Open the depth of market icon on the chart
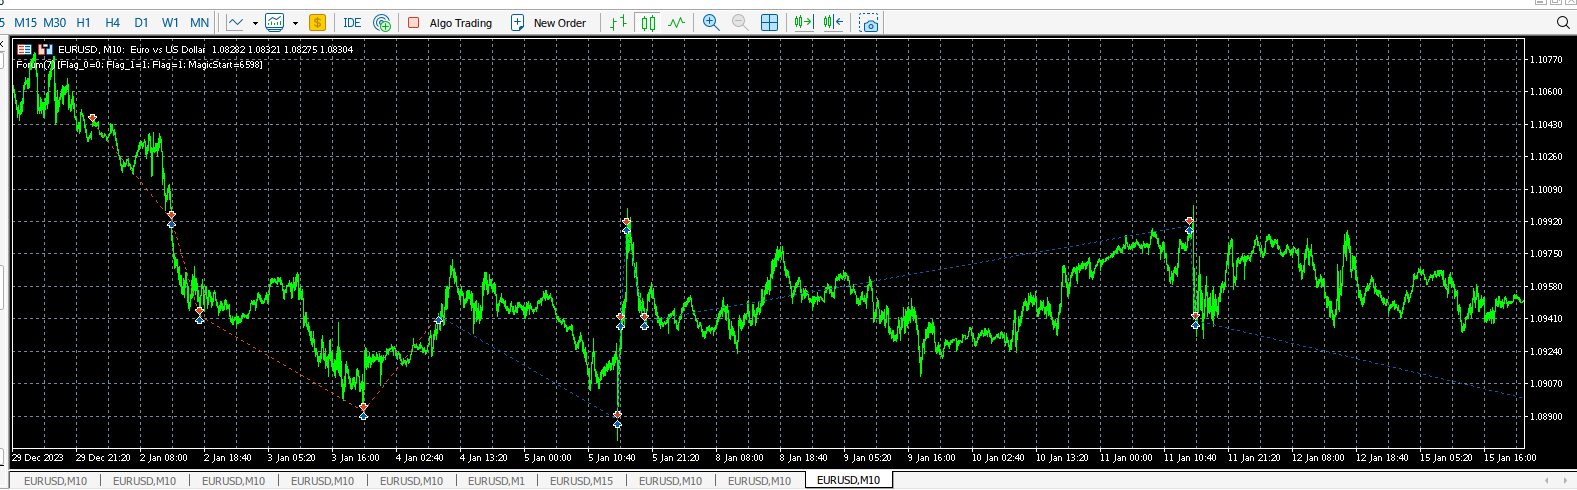The width and height of the screenshot is (1577, 490). (x=45, y=49)
